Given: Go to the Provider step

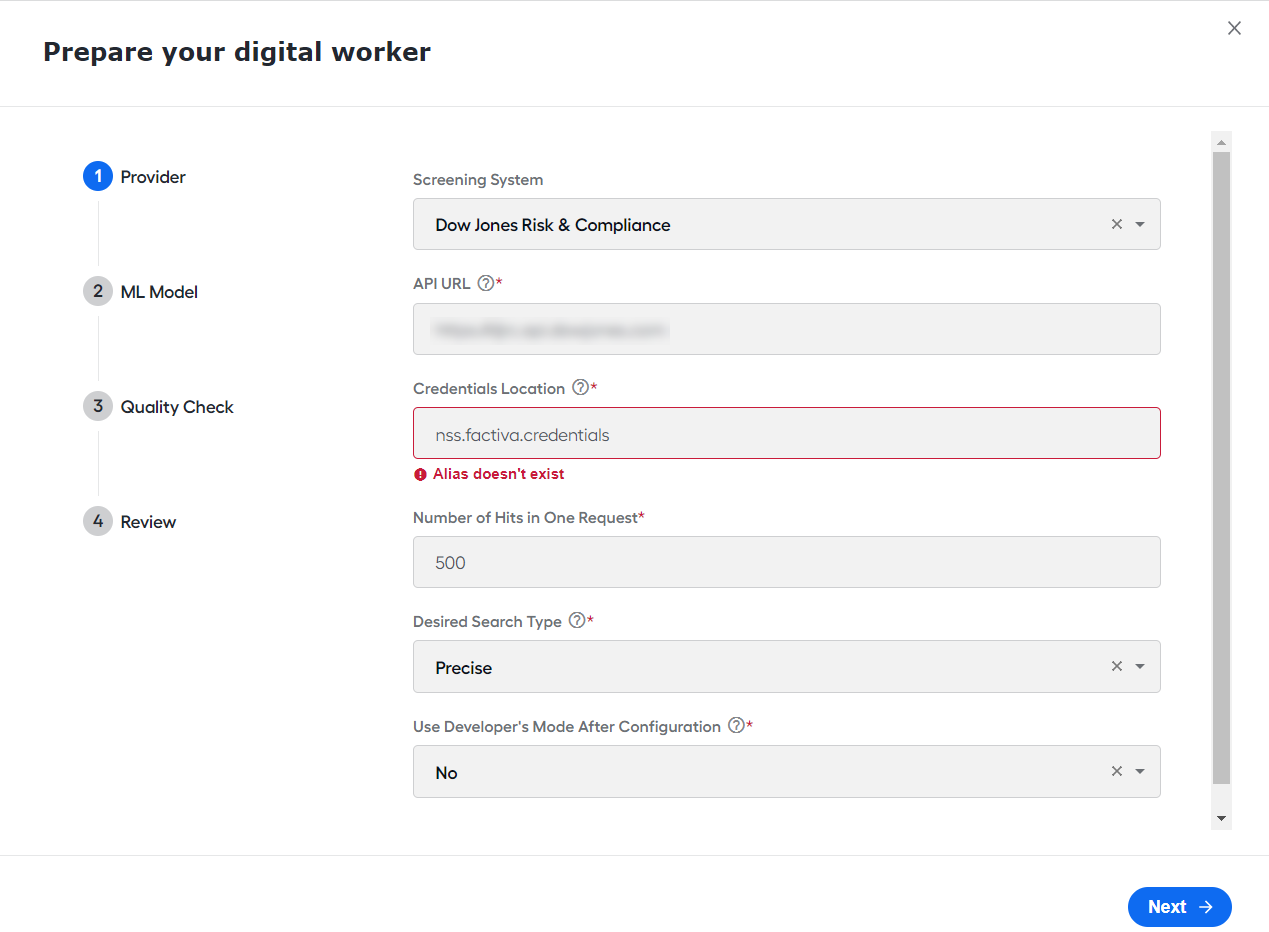Looking at the screenshot, I should pyautogui.click(x=135, y=177).
